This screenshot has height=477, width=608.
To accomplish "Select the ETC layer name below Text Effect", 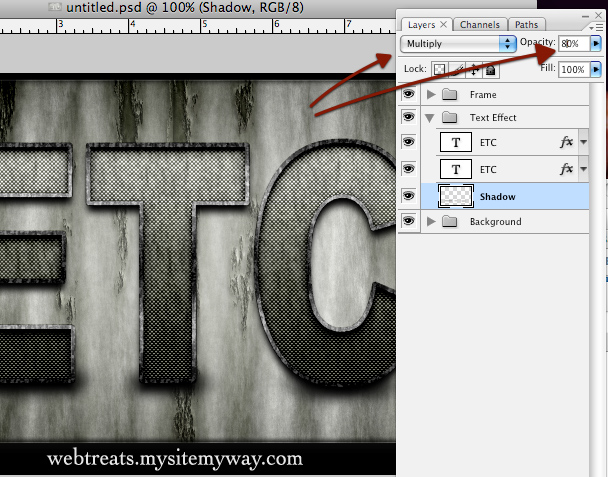I will click(x=488, y=143).
